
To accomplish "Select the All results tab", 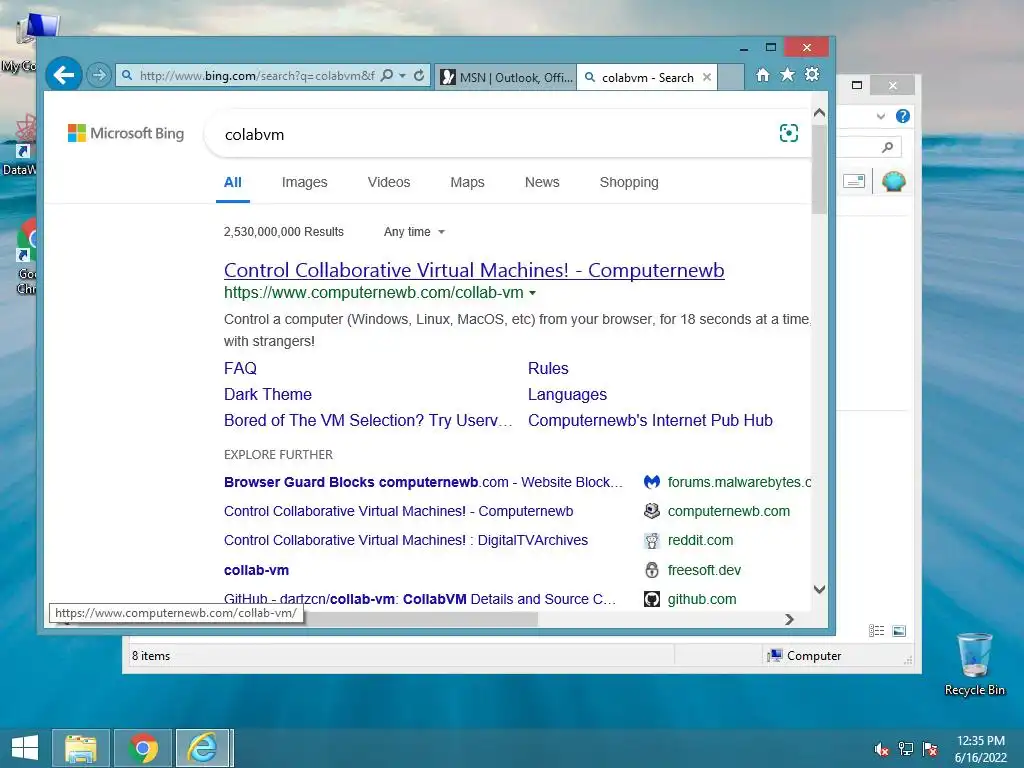I will (232, 182).
